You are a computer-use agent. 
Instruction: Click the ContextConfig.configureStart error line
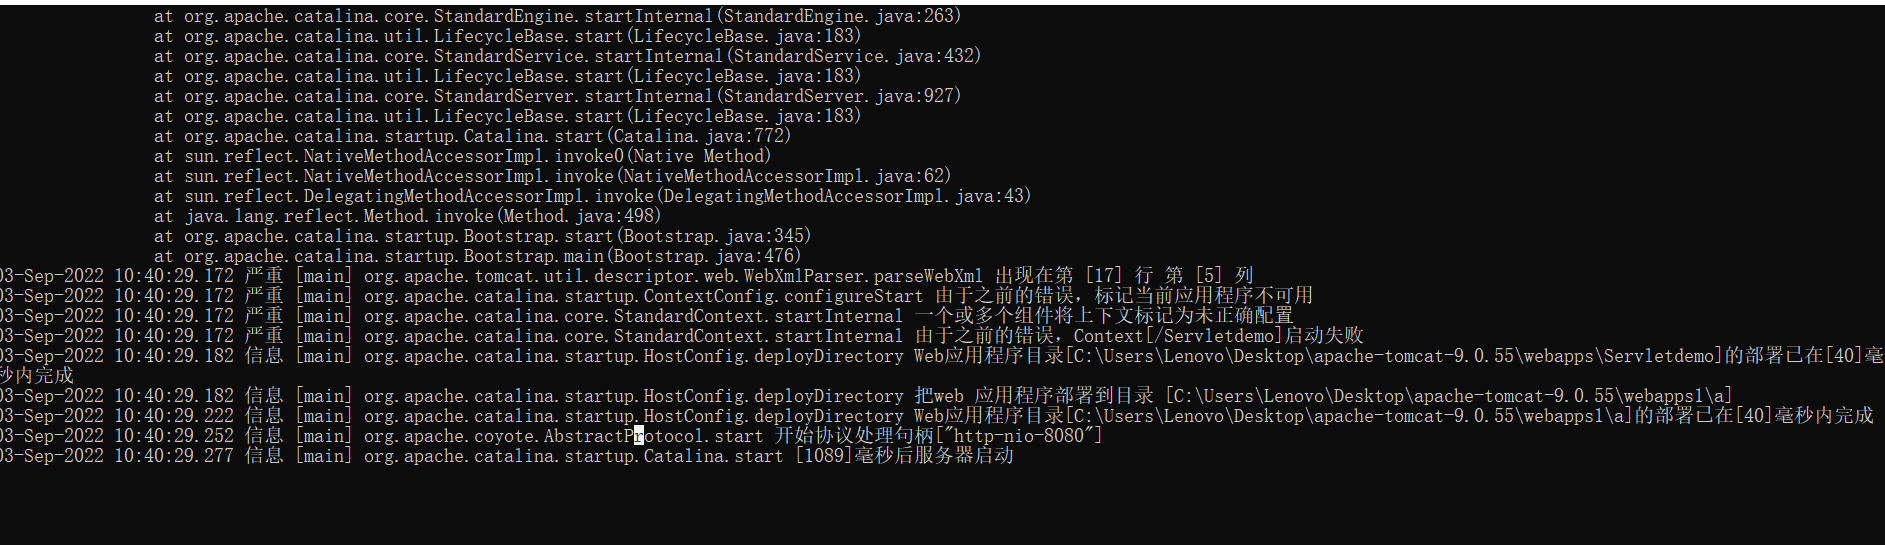pyautogui.click(x=656, y=296)
